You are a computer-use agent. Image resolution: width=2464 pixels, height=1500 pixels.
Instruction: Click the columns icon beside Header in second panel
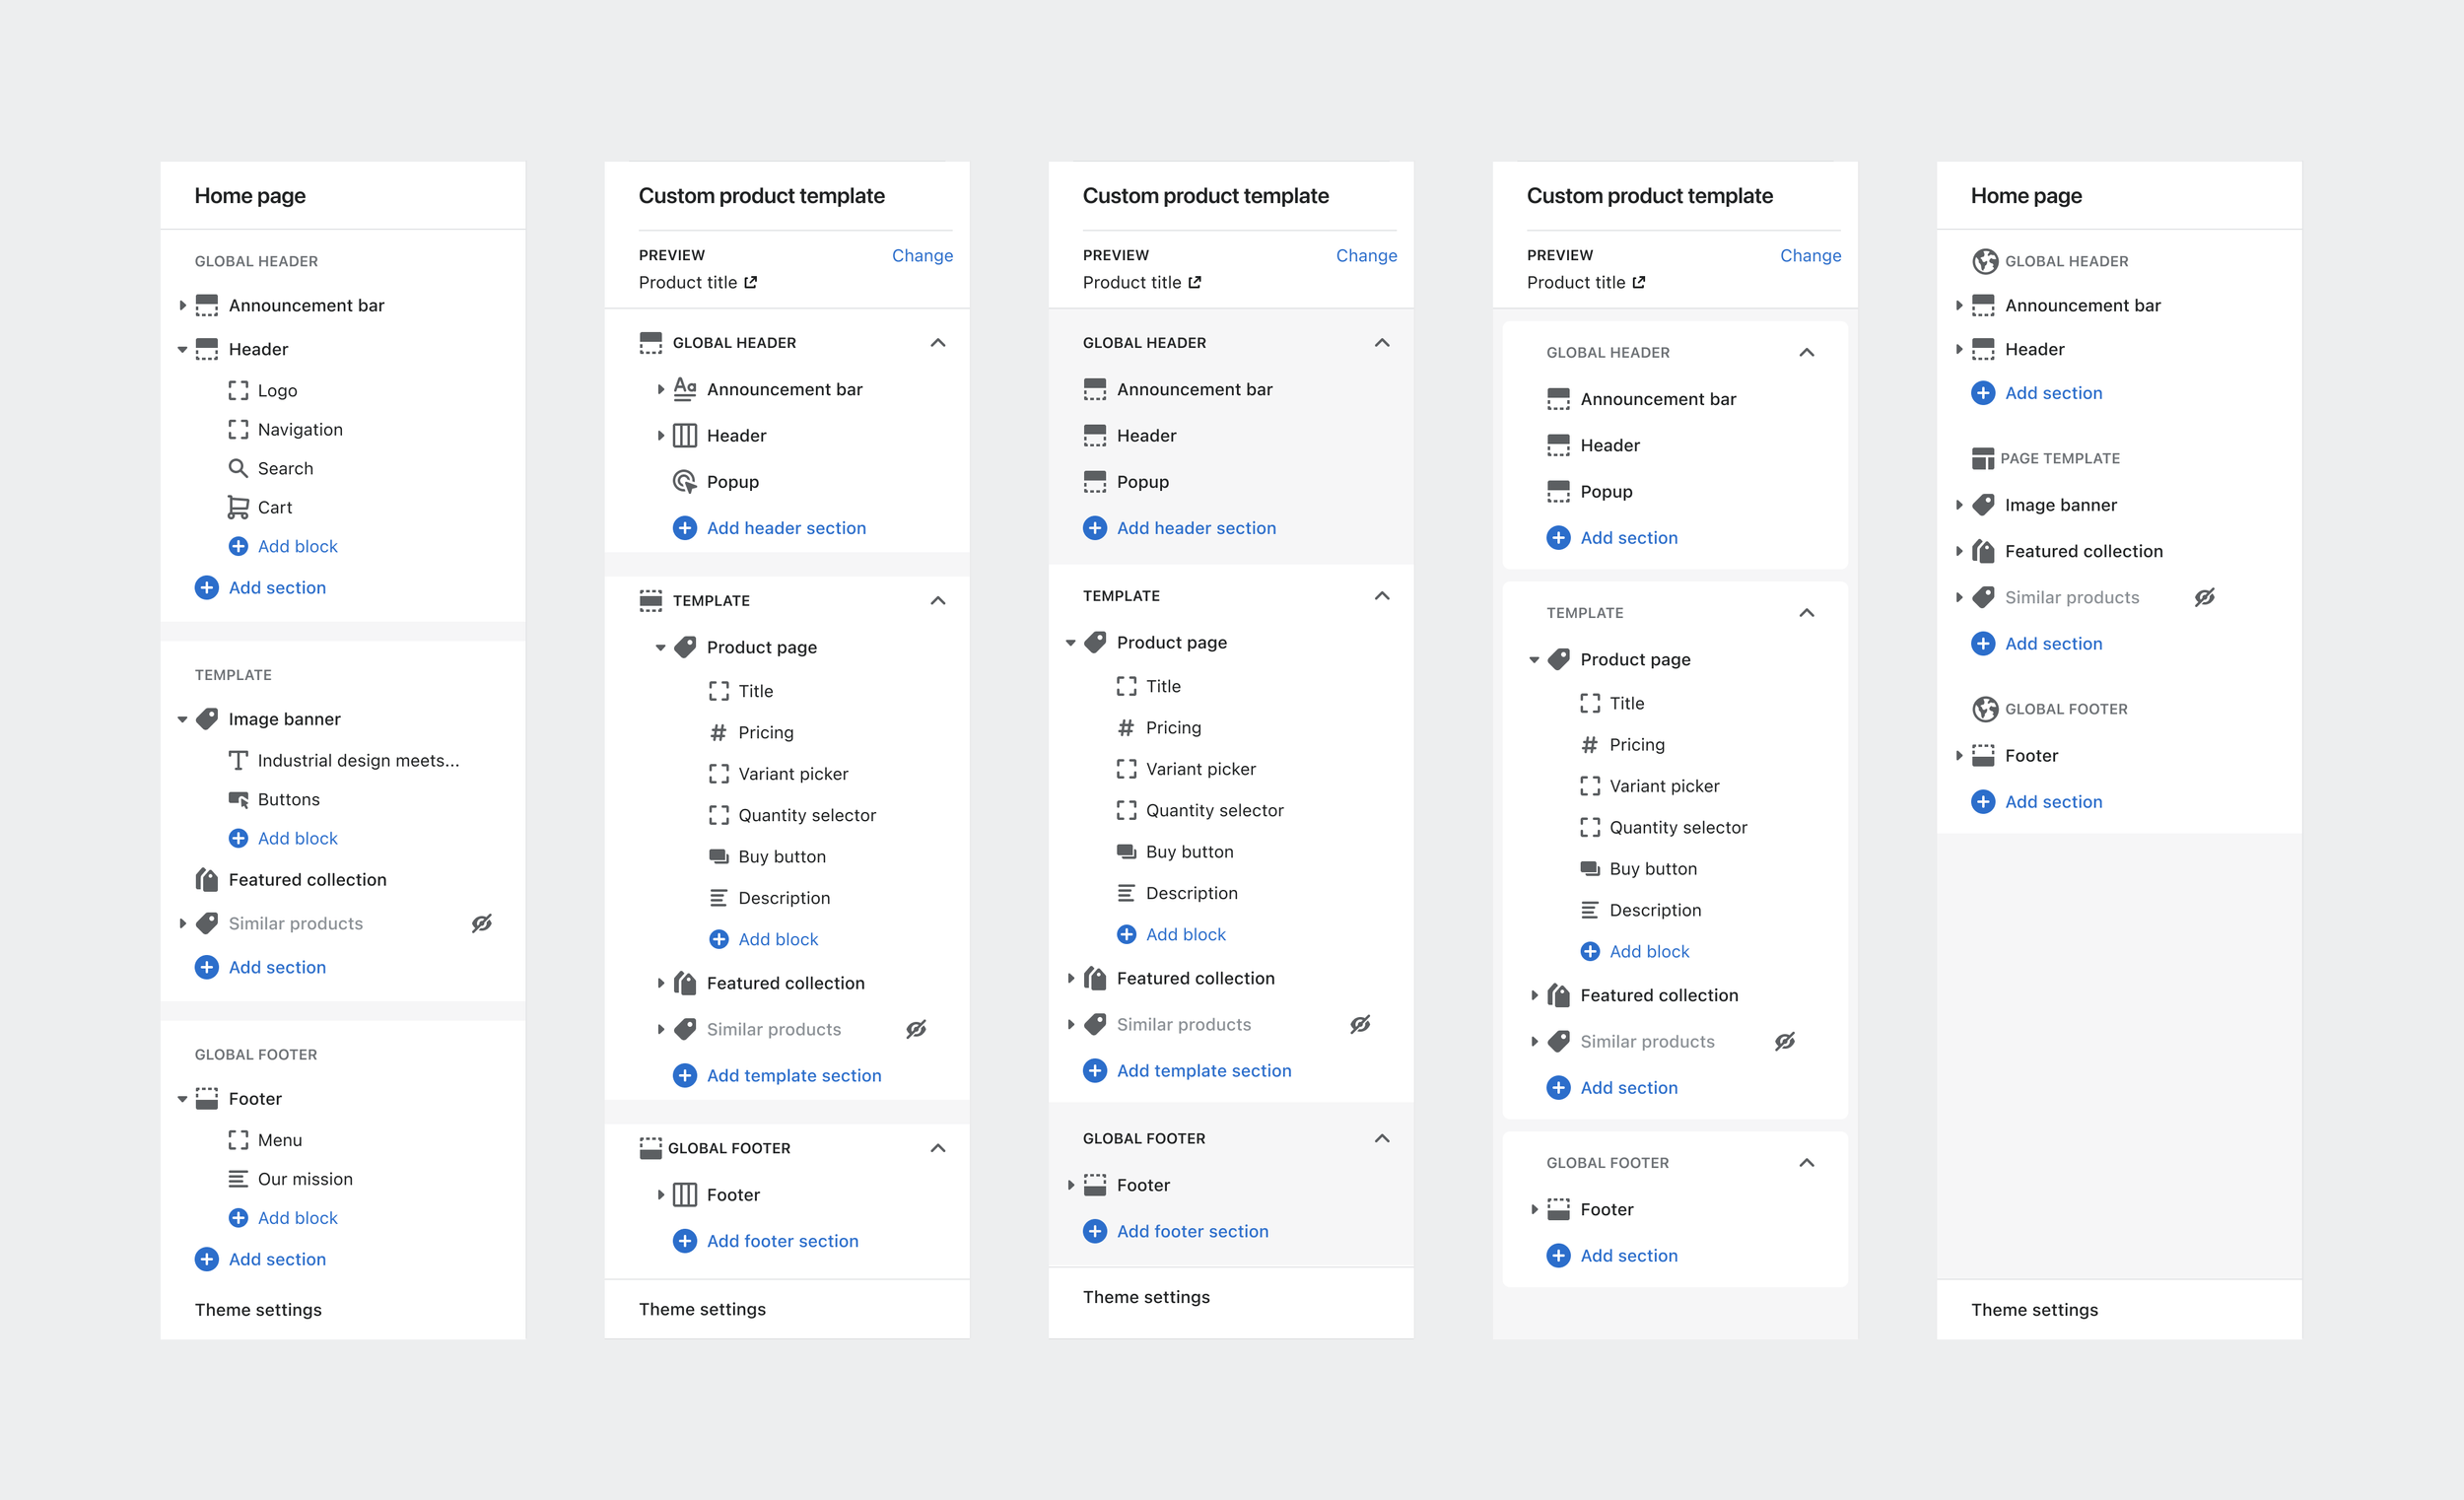pos(684,435)
